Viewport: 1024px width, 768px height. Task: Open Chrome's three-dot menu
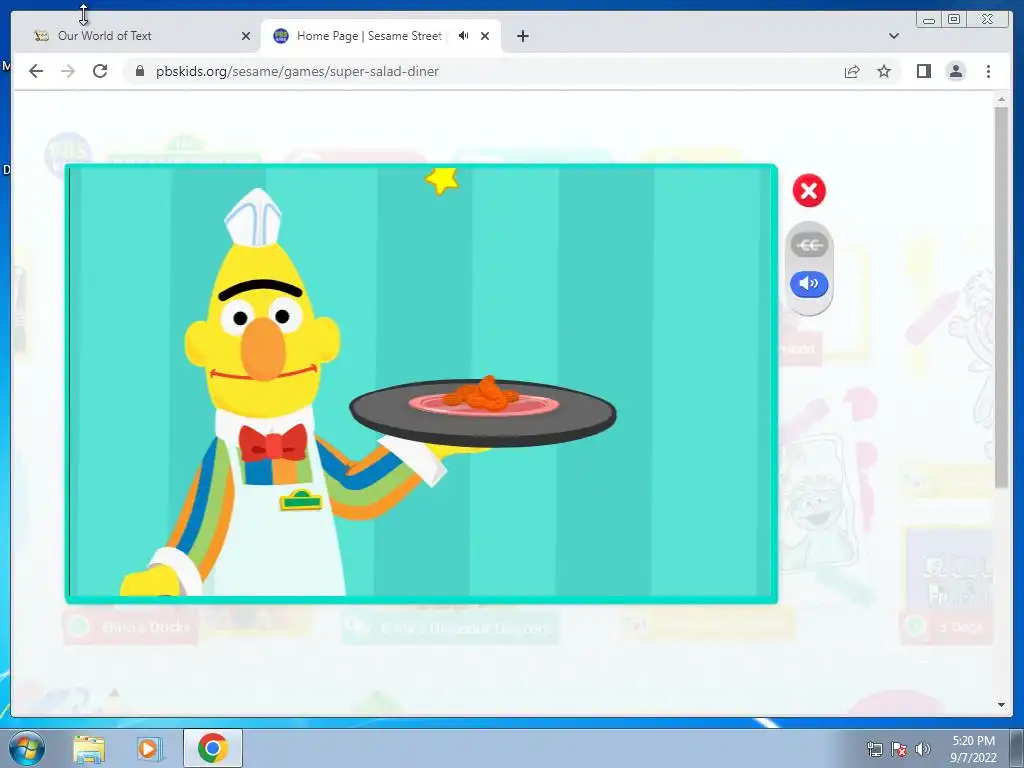click(988, 71)
